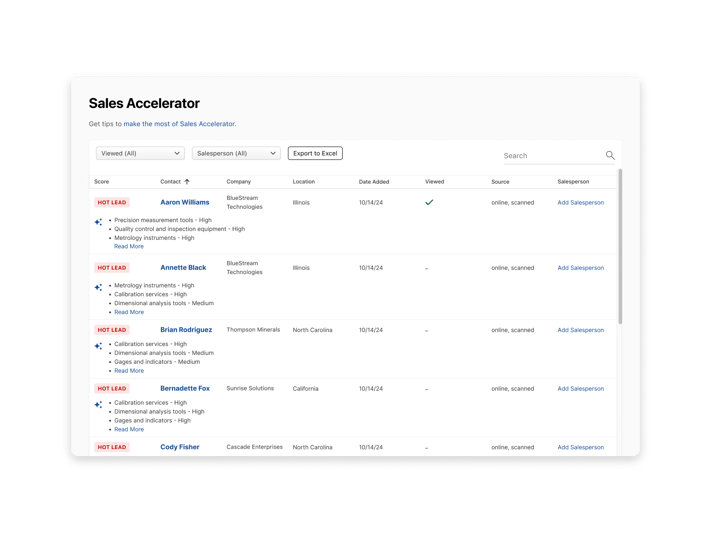Sort by the Date Added column header
711x533 pixels.
pyautogui.click(x=374, y=182)
